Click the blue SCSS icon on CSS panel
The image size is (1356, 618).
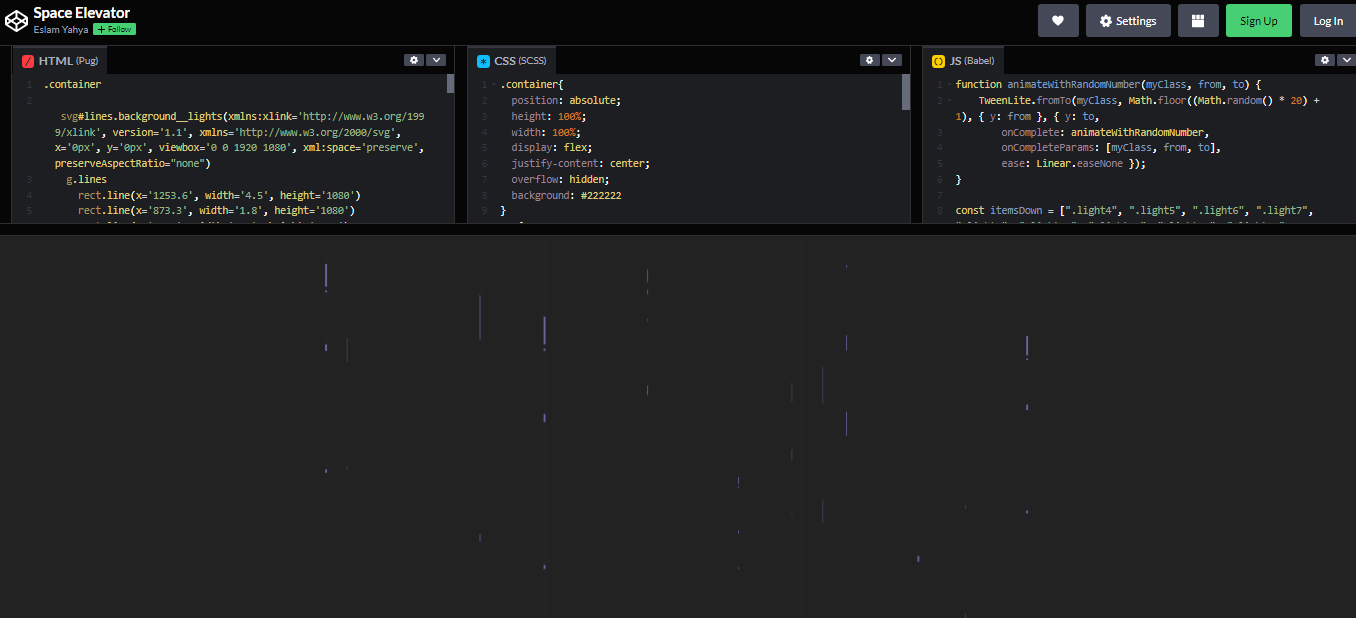[x=483, y=60]
